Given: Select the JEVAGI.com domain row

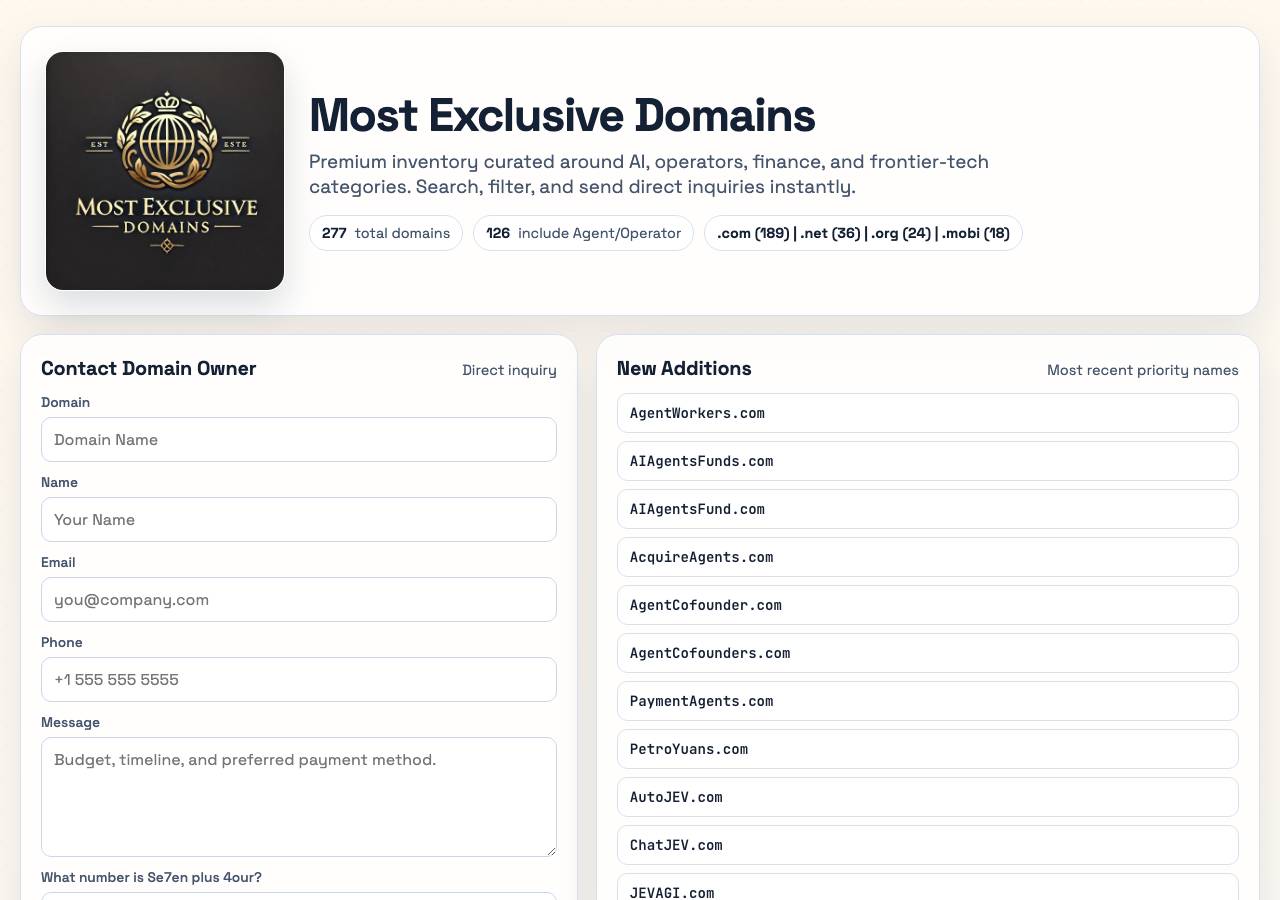Looking at the screenshot, I should [928, 887].
